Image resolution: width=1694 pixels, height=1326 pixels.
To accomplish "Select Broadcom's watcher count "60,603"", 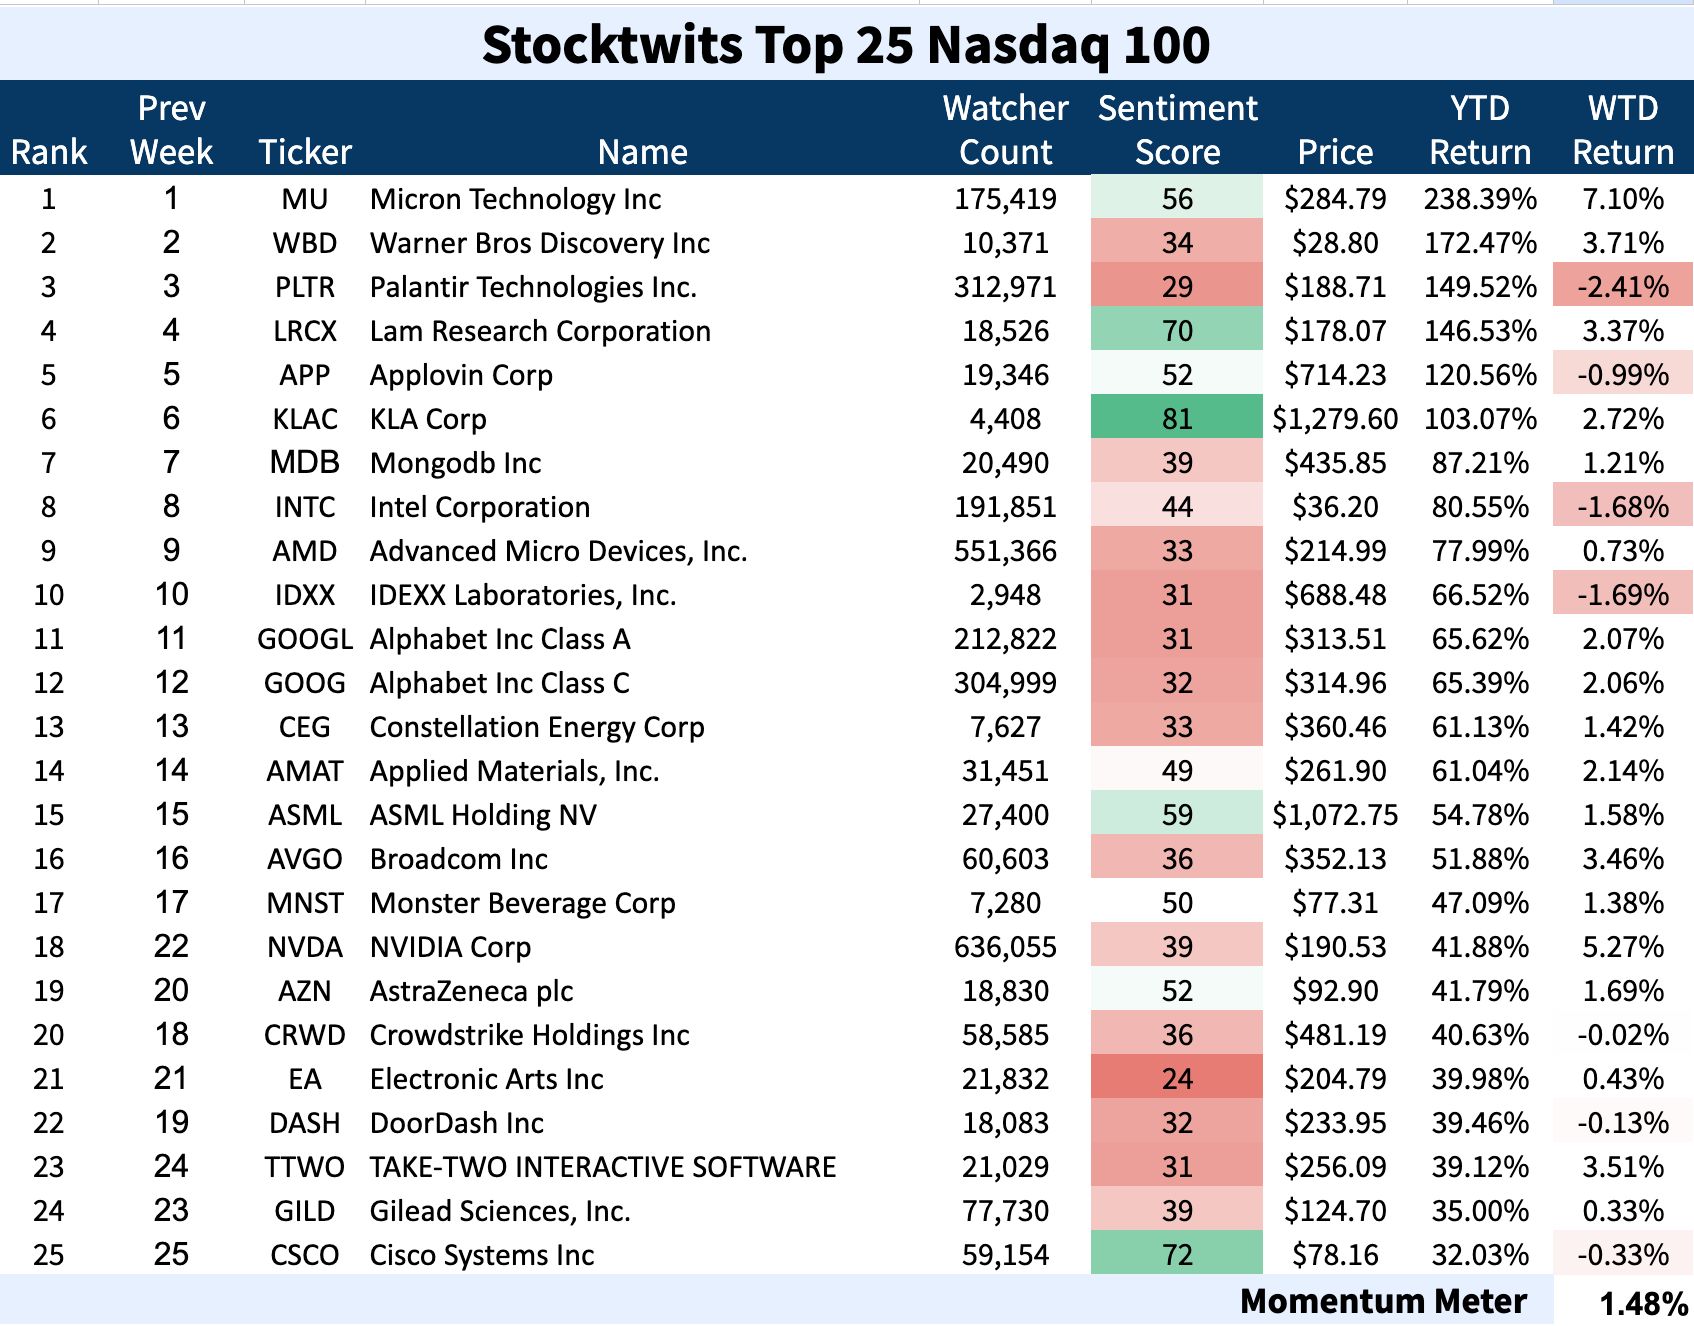I will [1005, 859].
